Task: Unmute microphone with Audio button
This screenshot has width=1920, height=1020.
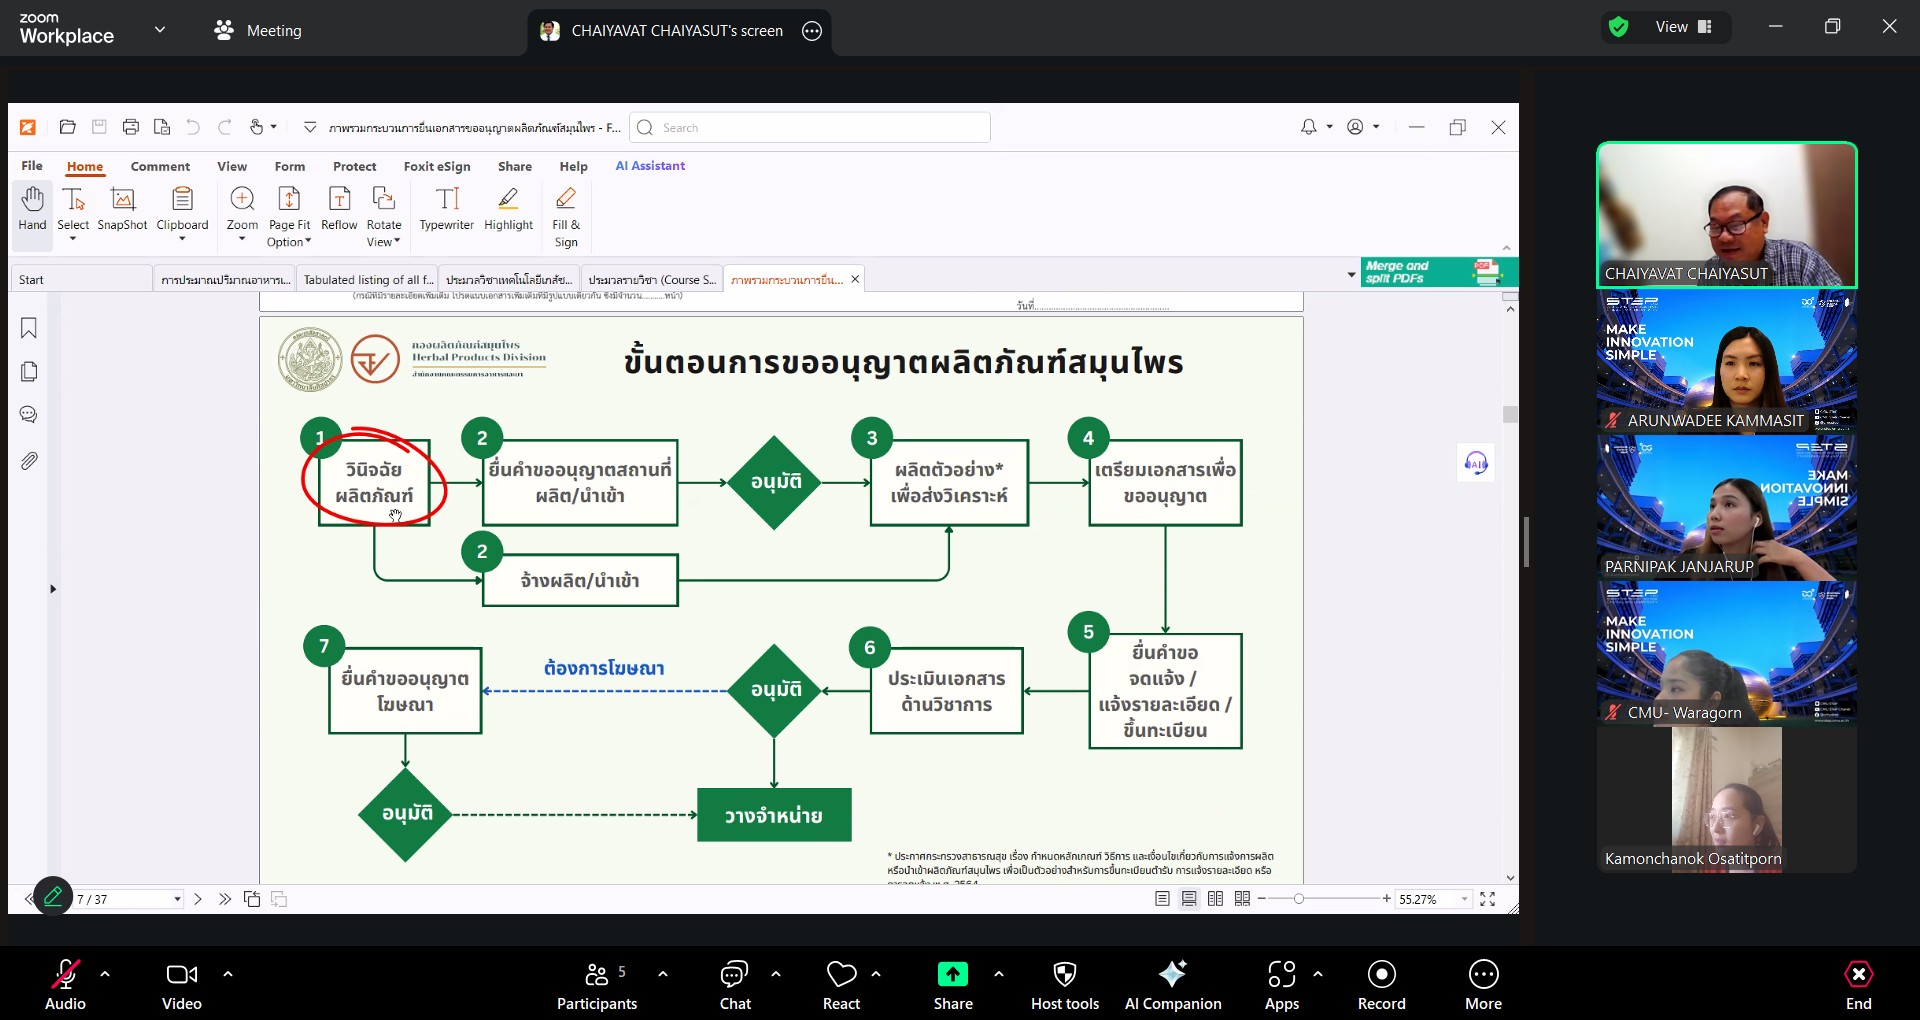Action: point(65,984)
